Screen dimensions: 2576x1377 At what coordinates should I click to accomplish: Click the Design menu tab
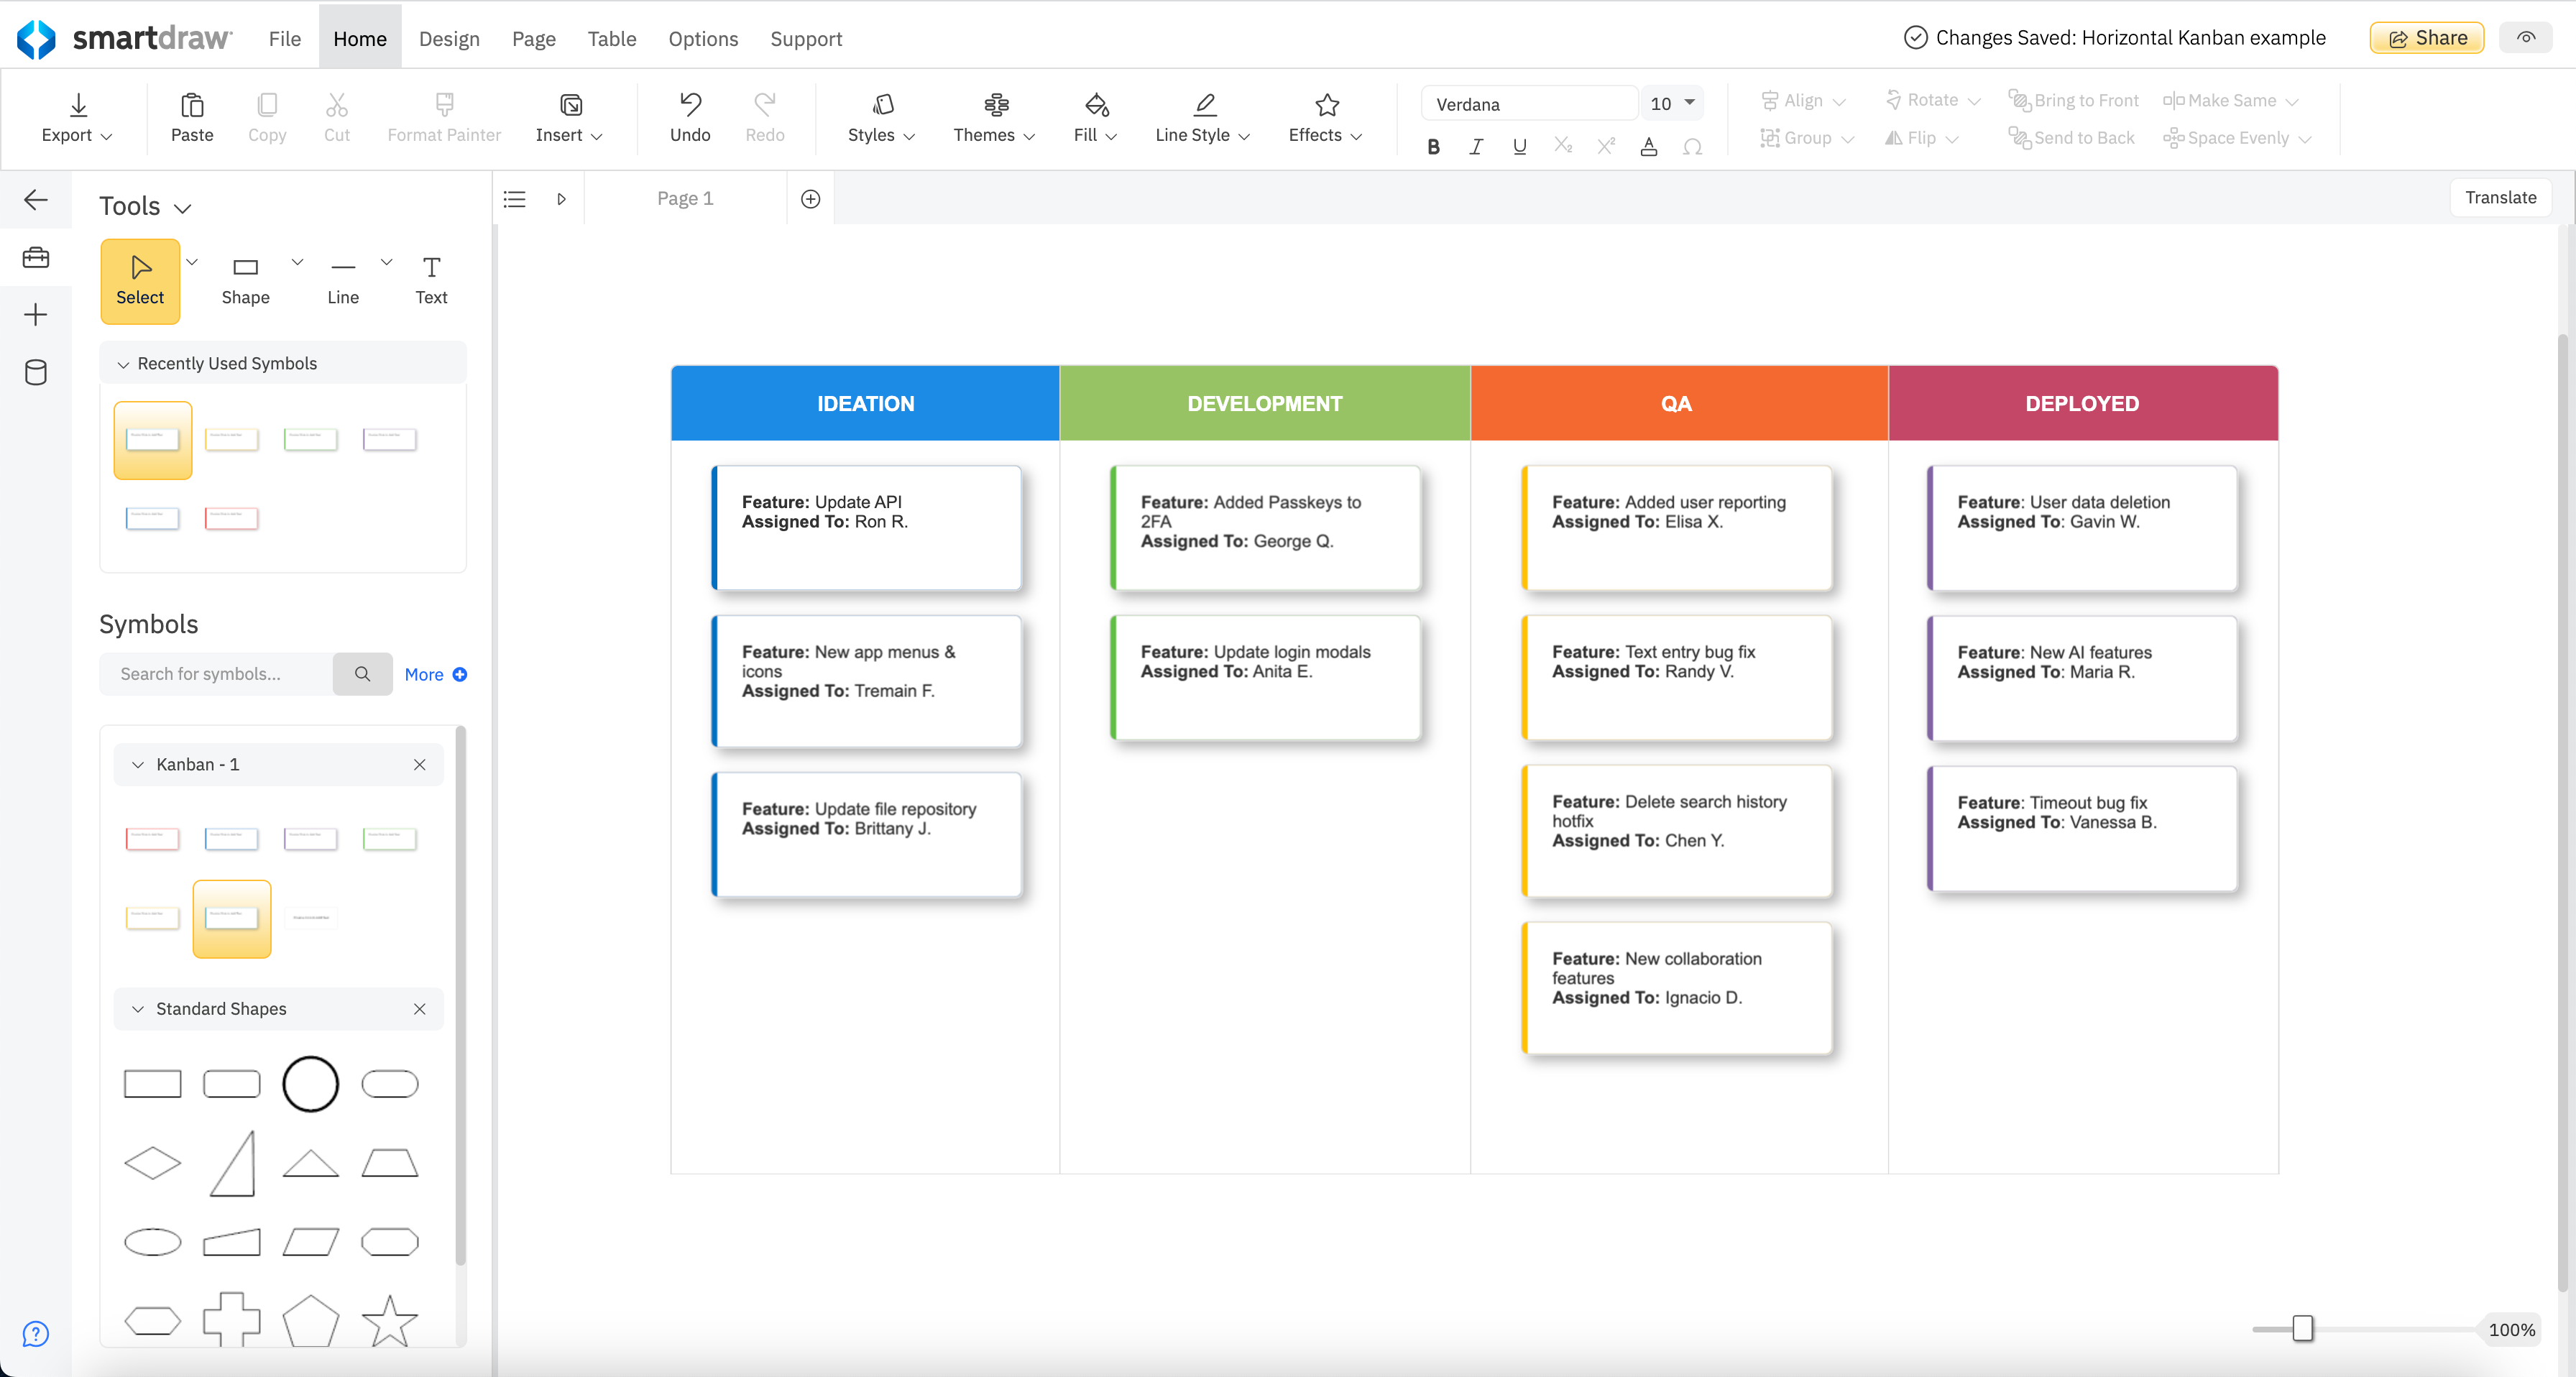[x=446, y=37]
